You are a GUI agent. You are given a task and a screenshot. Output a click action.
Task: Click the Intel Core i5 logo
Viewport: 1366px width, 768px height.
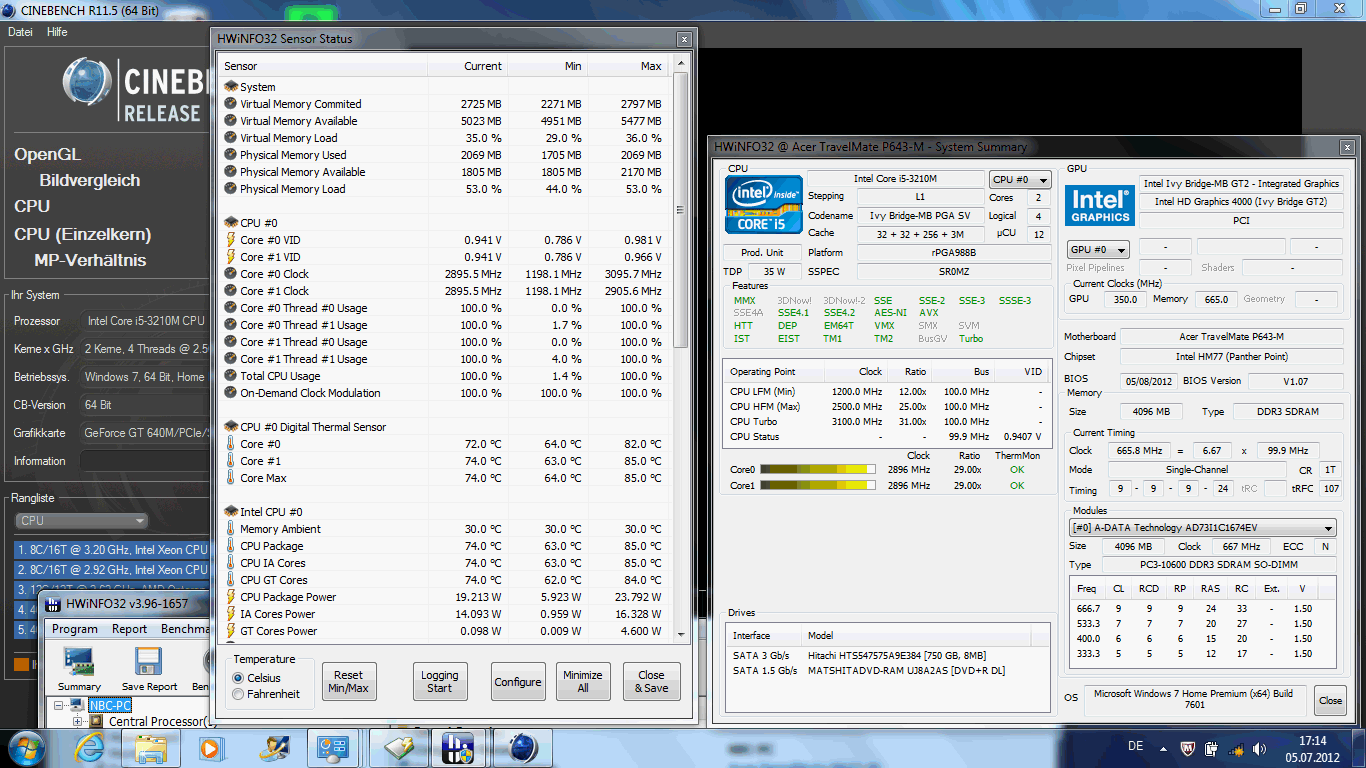click(762, 206)
